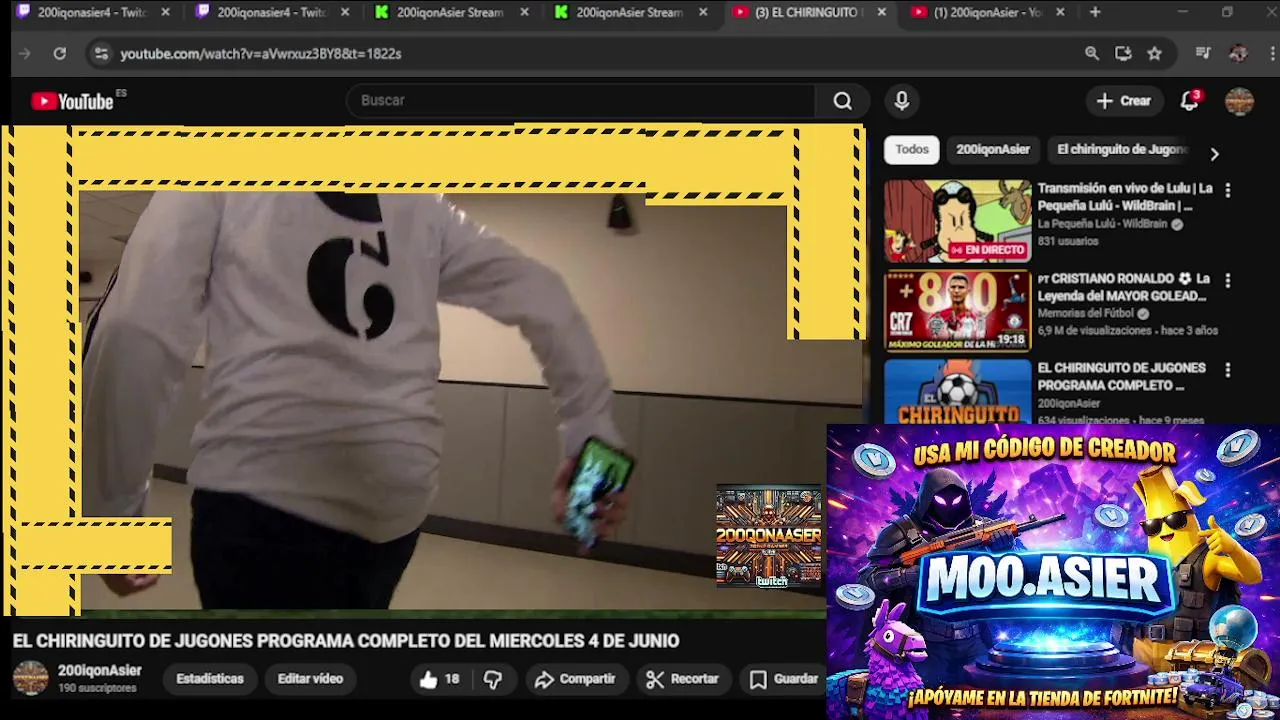1280x720 pixels.
Task: Click the address bar URL
Action: coord(261,54)
